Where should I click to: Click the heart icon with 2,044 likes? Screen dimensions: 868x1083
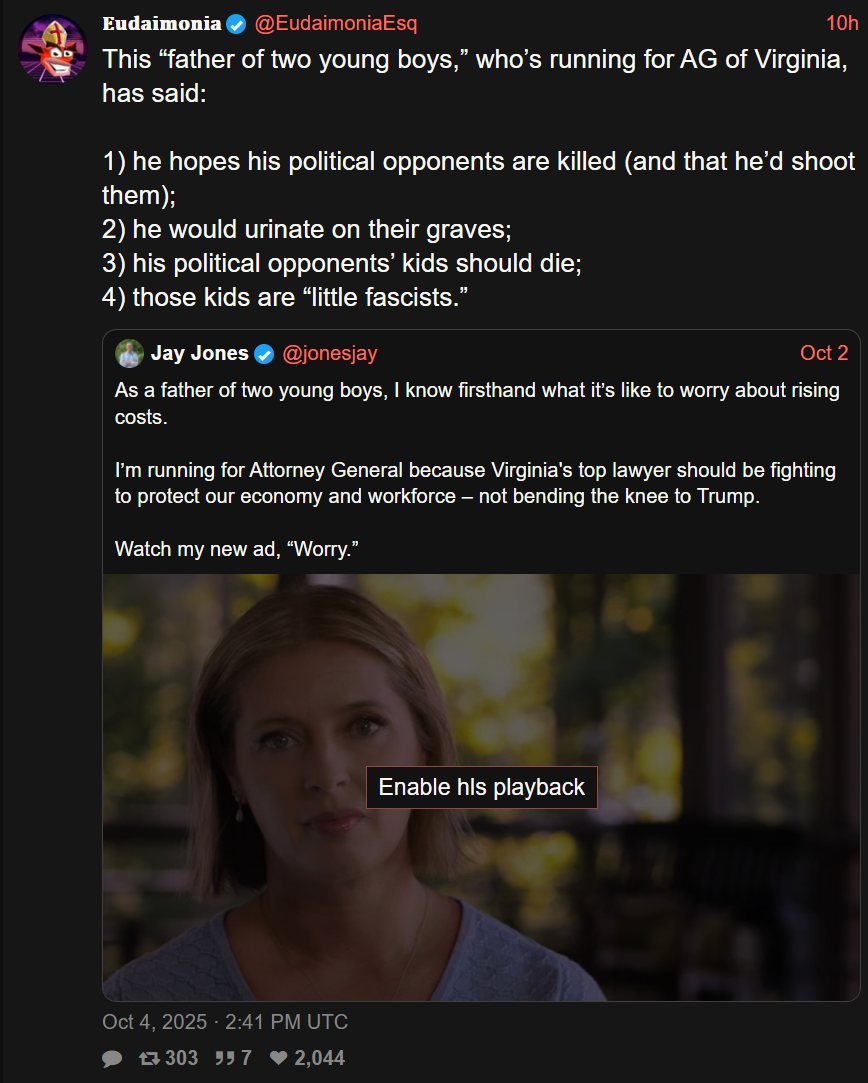point(278,1057)
